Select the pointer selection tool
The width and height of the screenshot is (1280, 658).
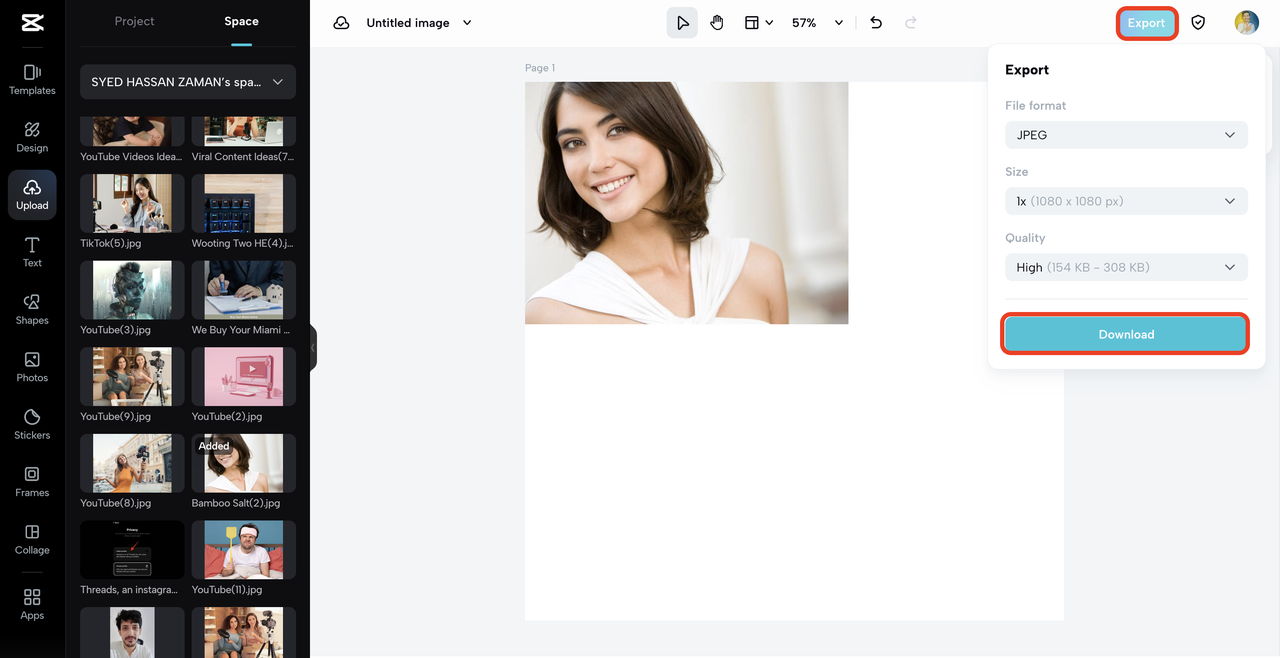(x=682, y=23)
